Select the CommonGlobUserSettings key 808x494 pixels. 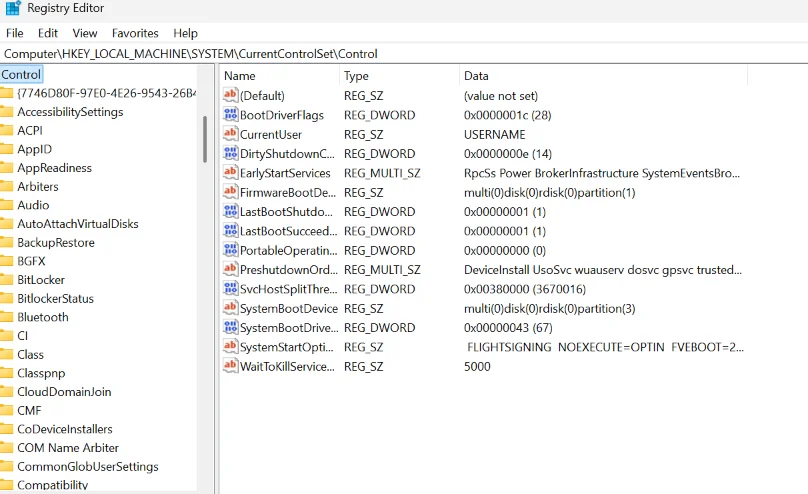pos(88,466)
